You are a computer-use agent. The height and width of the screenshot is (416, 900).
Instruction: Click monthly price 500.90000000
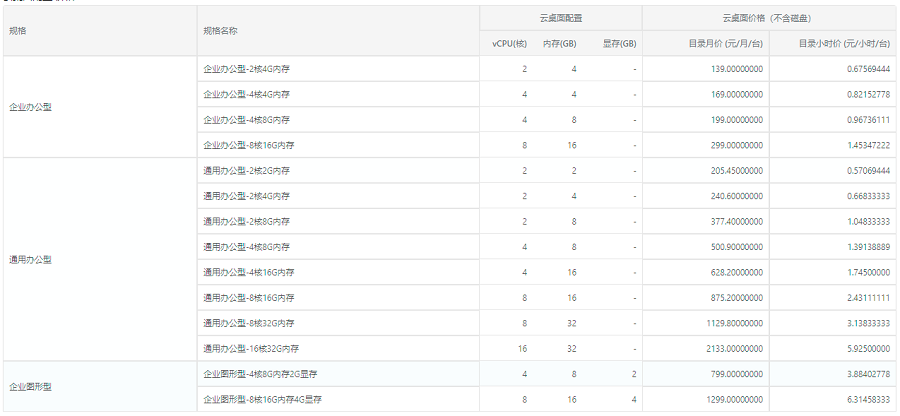coord(737,247)
